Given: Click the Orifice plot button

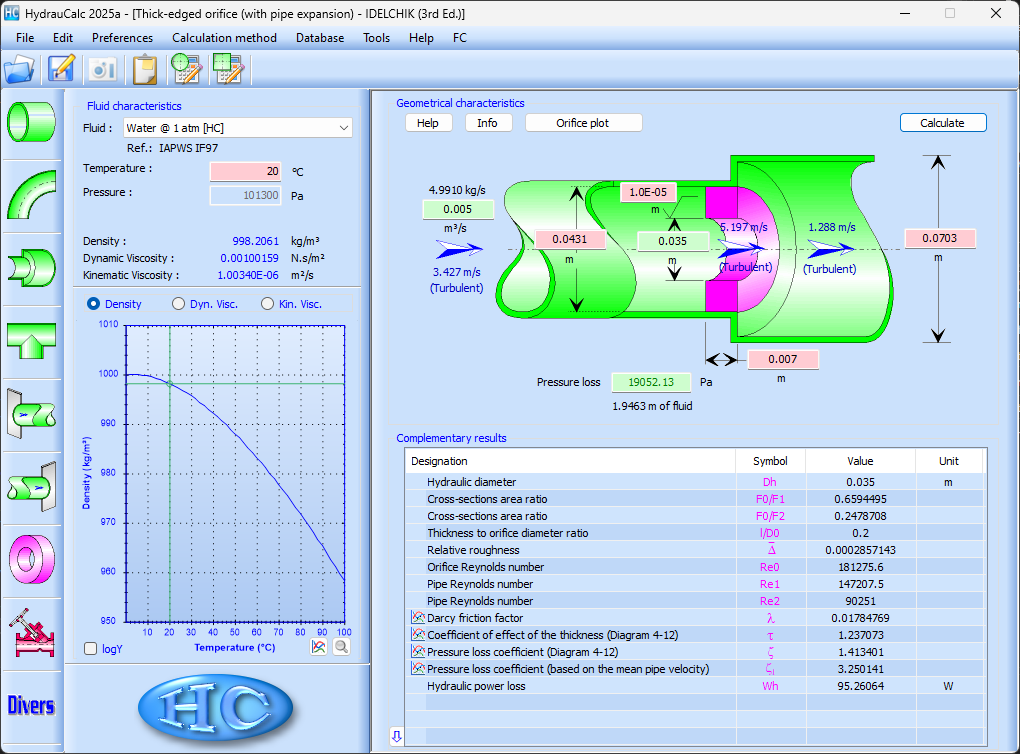Looking at the screenshot, I should [x=584, y=123].
